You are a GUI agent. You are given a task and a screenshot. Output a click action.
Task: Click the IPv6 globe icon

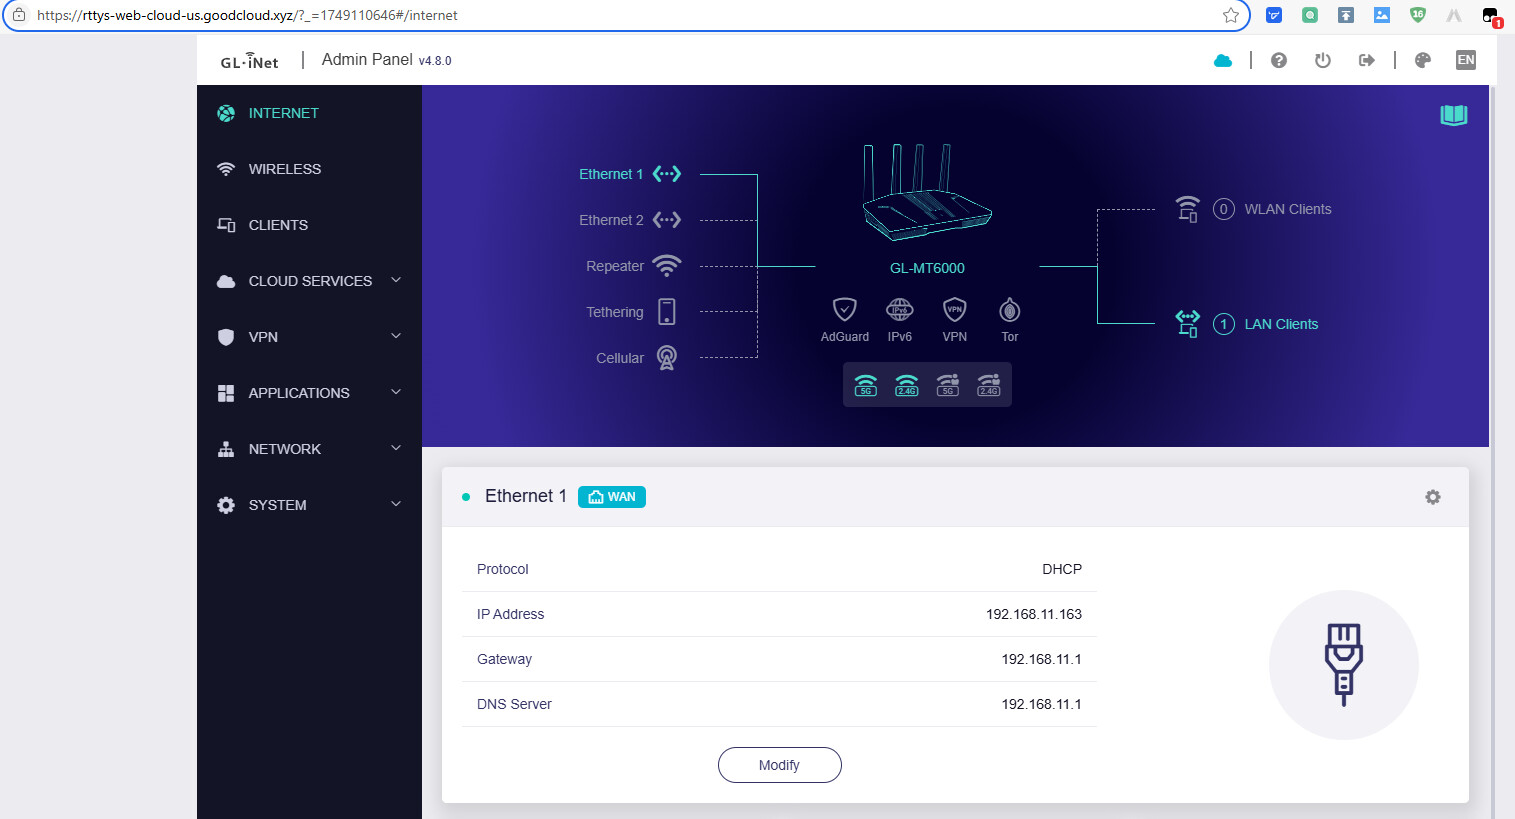899,310
